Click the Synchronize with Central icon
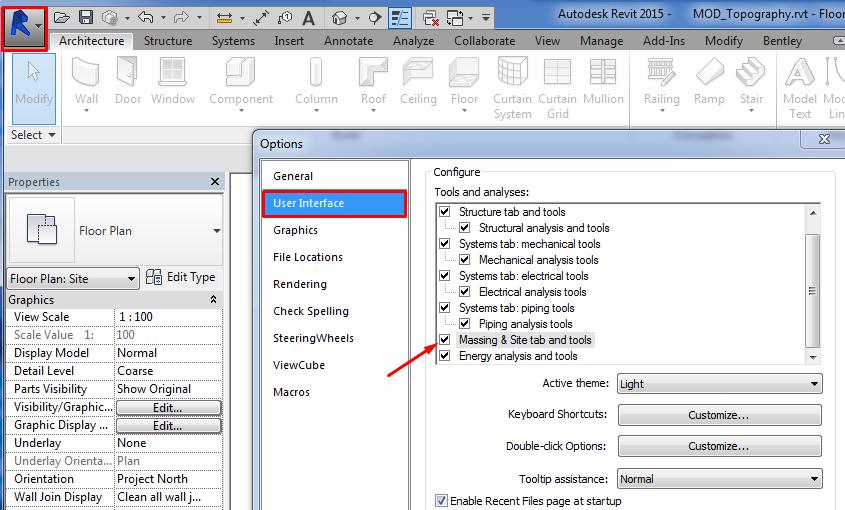845x510 pixels. pyautogui.click(x=110, y=18)
